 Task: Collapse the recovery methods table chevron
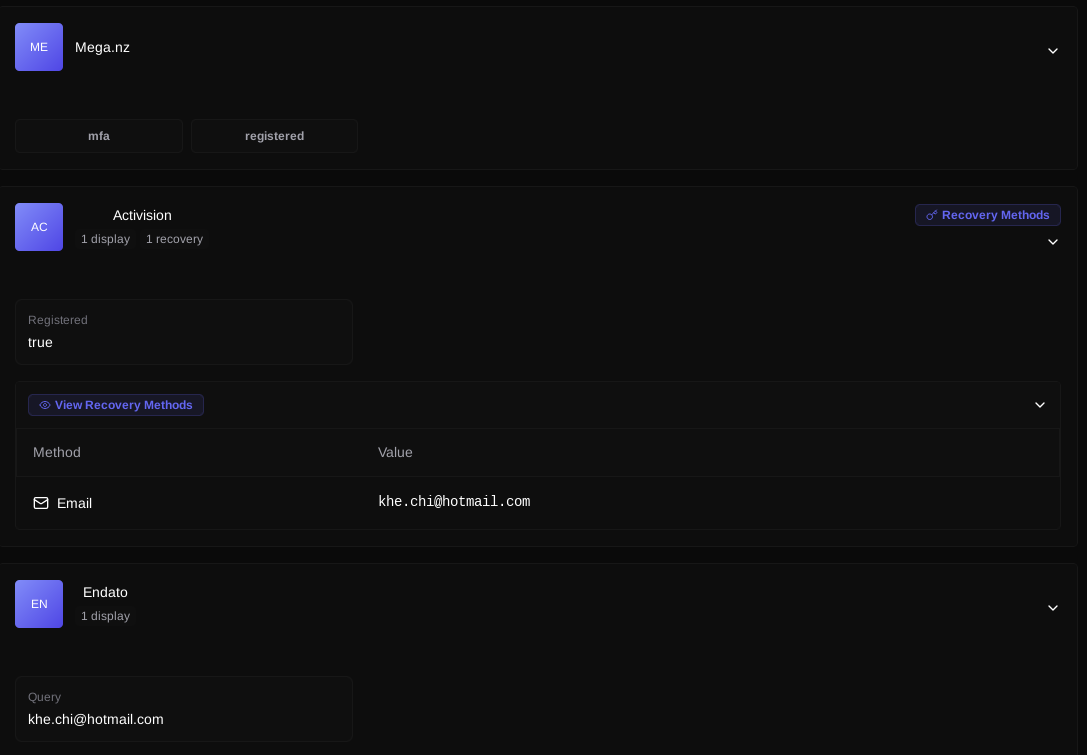pos(1039,405)
